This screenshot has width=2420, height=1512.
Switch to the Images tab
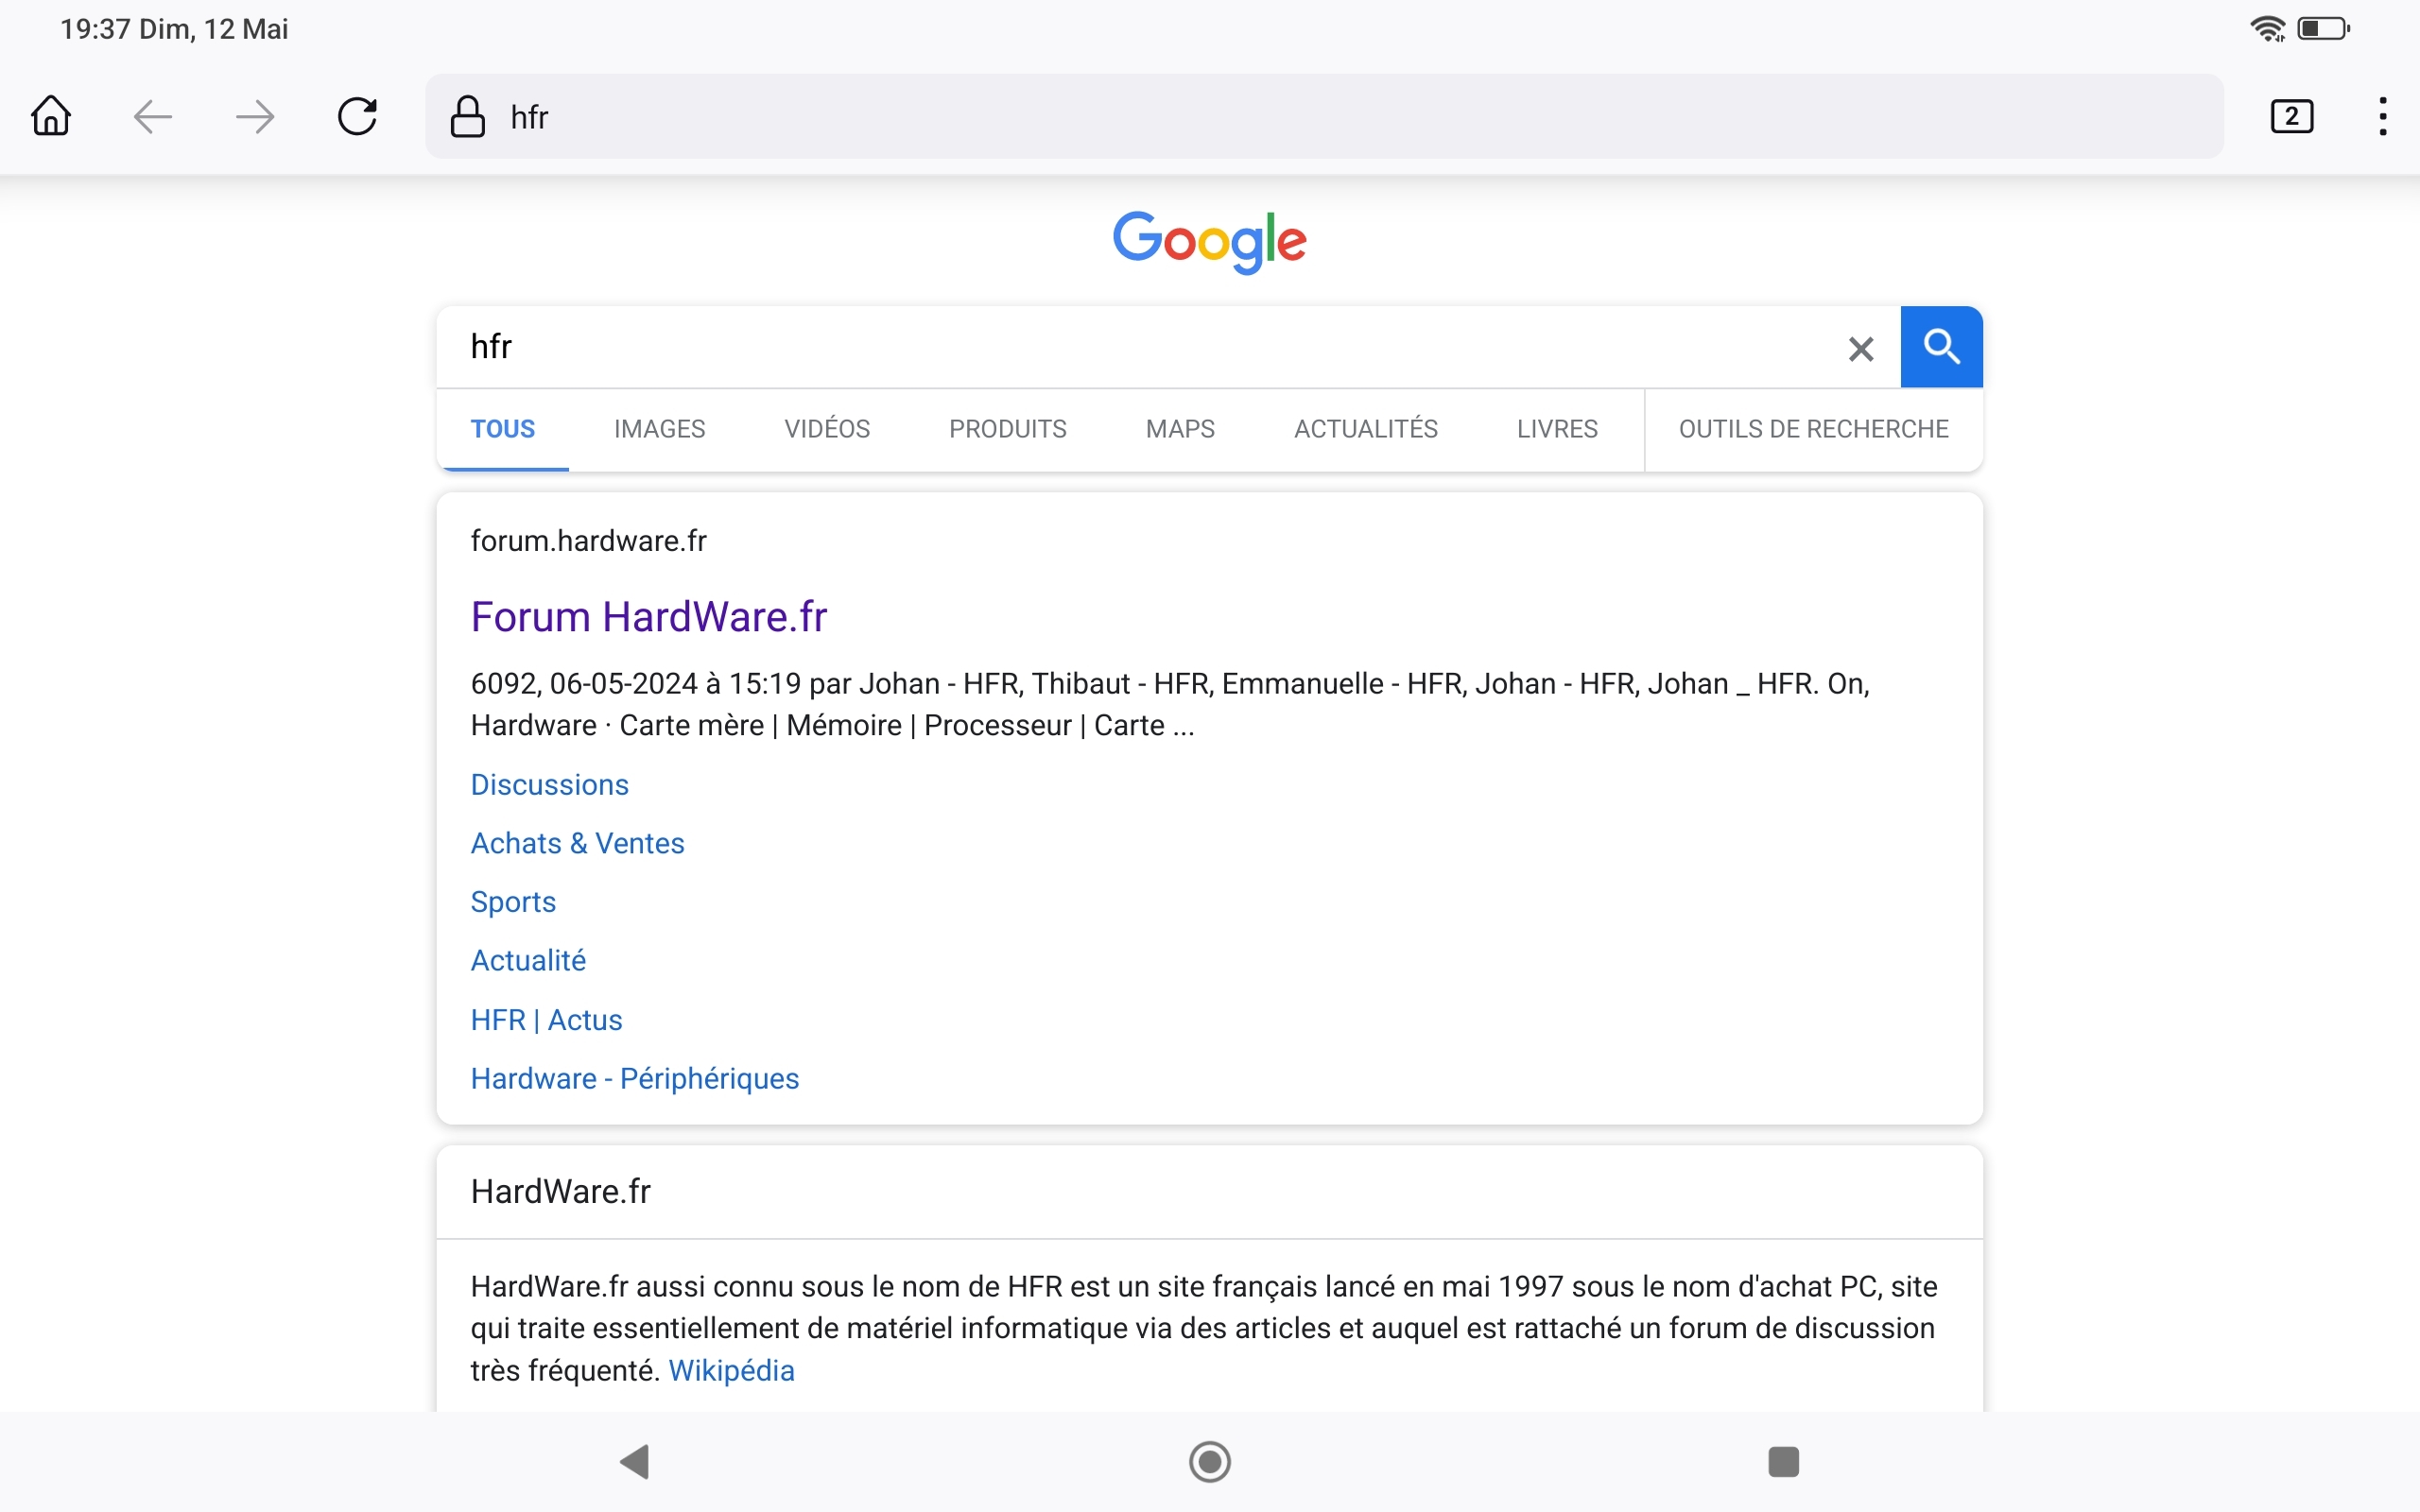click(x=659, y=429)
